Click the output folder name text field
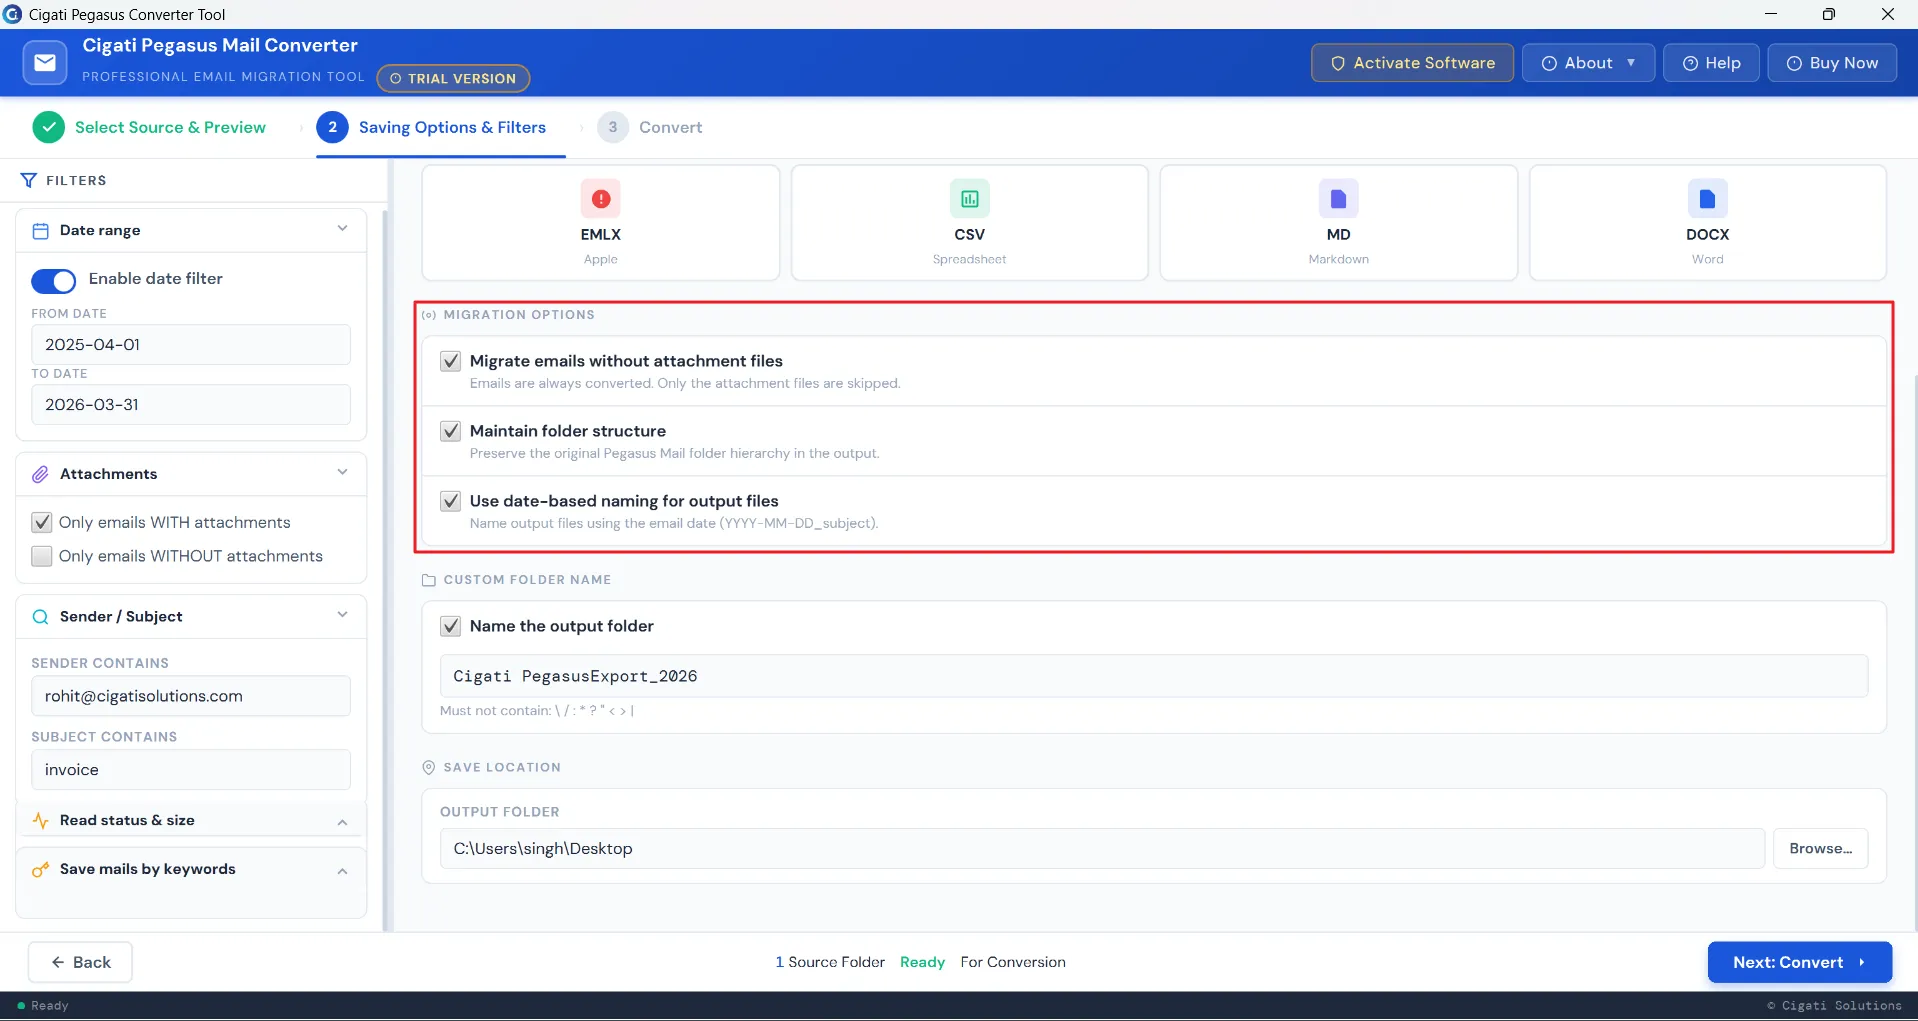Screen dimensions: 1918x1021 click(x=1154, y=676)
